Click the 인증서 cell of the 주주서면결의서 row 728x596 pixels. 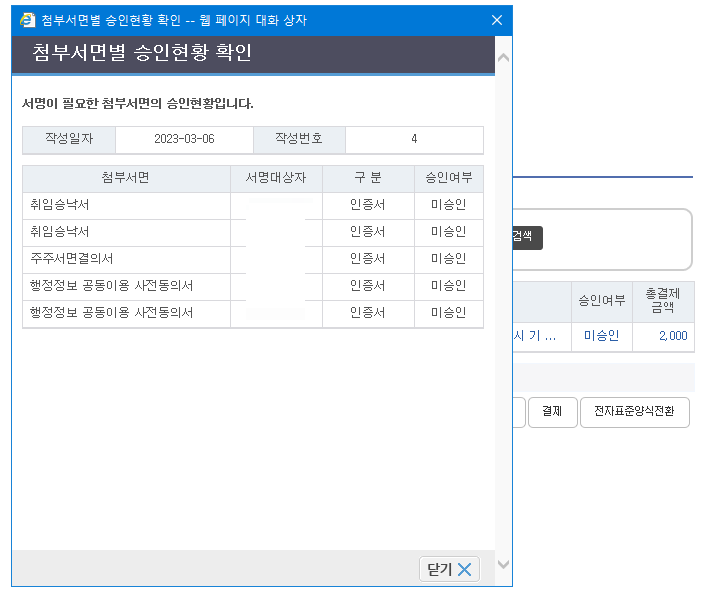(368, 259)
